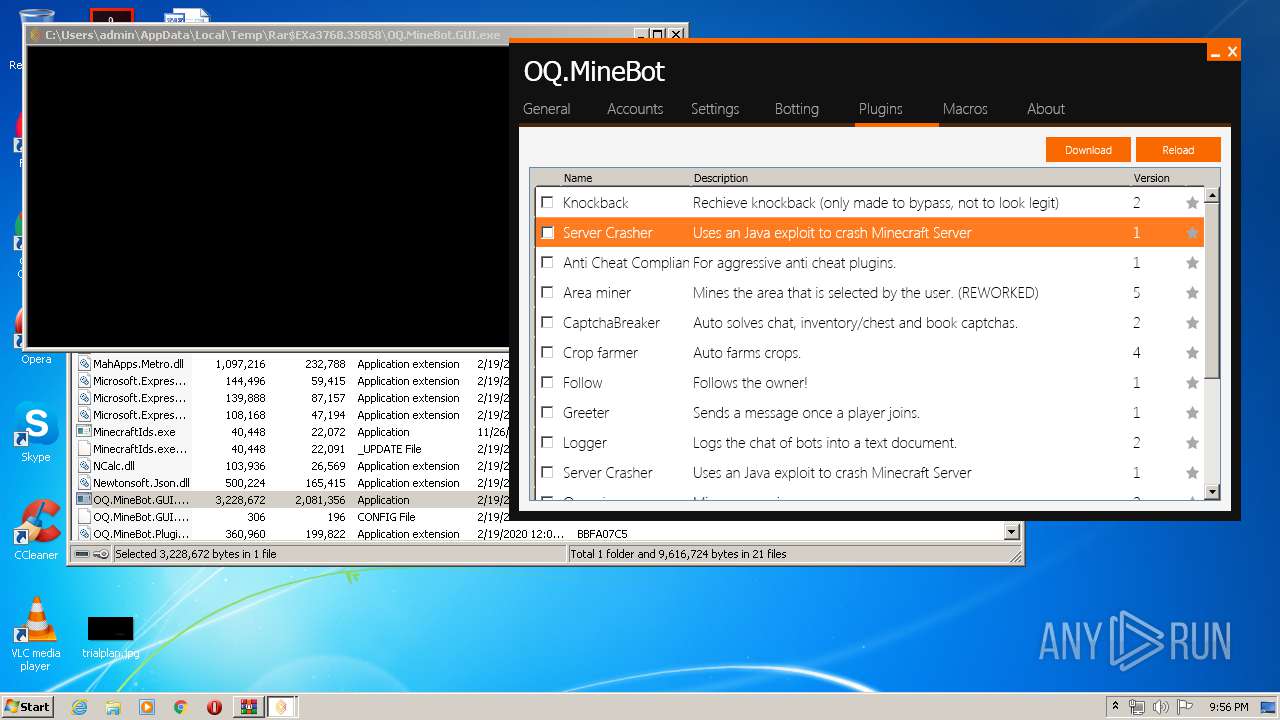Image resolution: width=1280 pixels, height=720 pixels.
Task: Sort plugins by Version column header
Action: [1151, 178]
